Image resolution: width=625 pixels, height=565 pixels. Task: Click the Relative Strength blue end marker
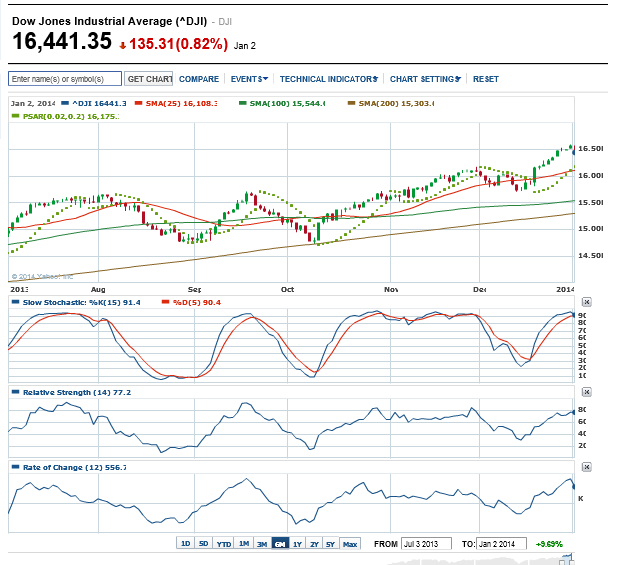coord(574,412)
